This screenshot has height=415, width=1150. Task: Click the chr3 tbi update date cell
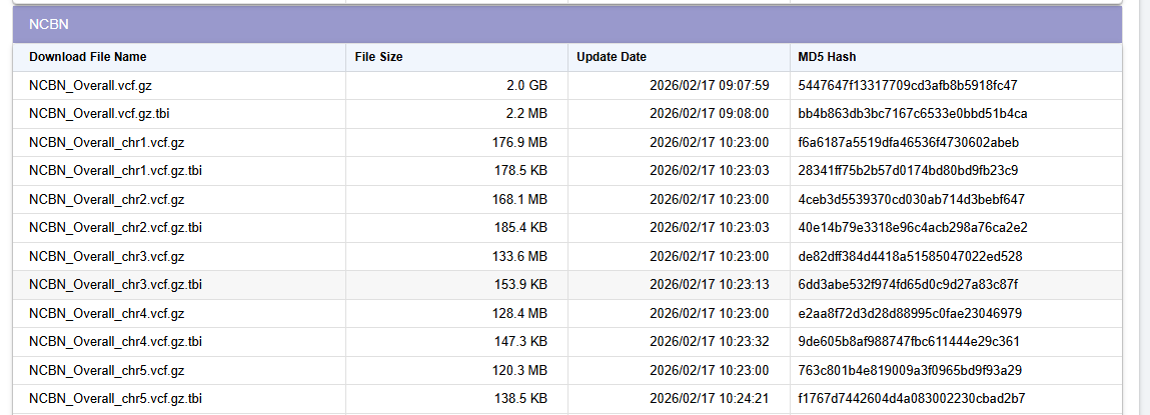tap(709, 285)
